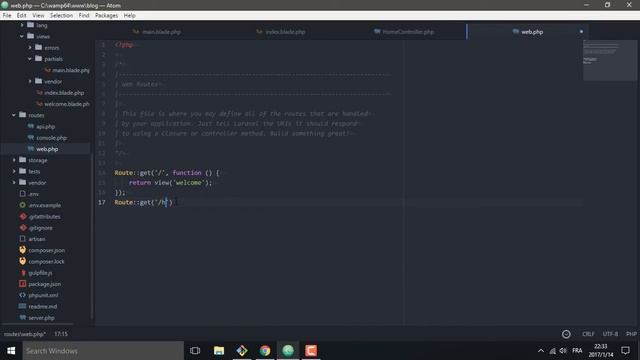Click the errors folder icon
The image size is (640, 360).
(38, 47)
